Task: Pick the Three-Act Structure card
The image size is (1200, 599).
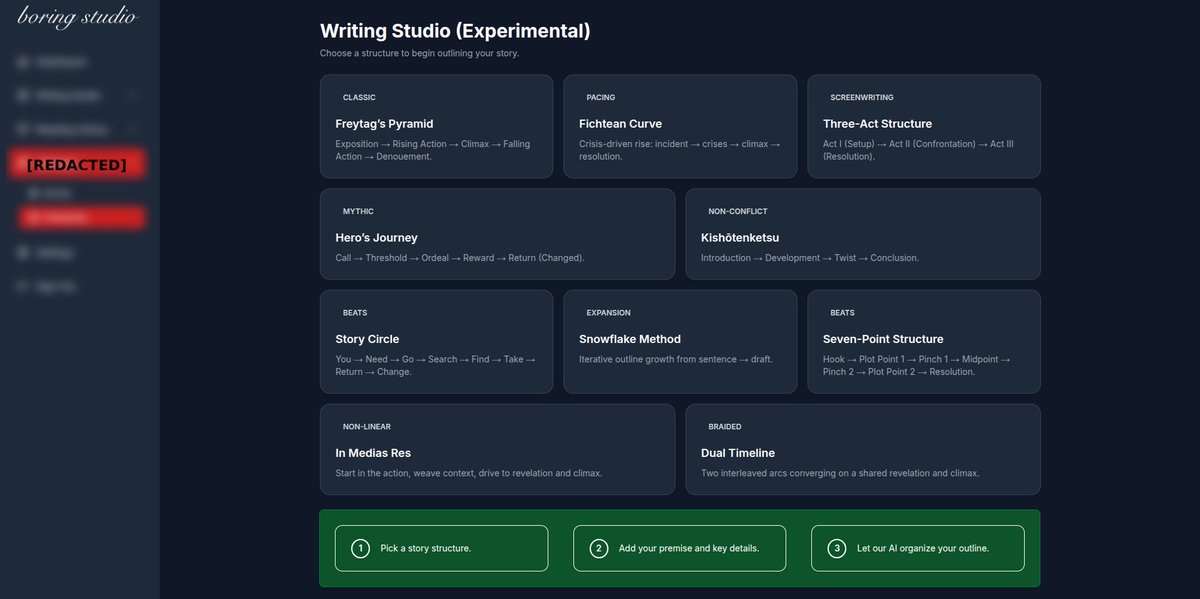Action: pos(924,126)
